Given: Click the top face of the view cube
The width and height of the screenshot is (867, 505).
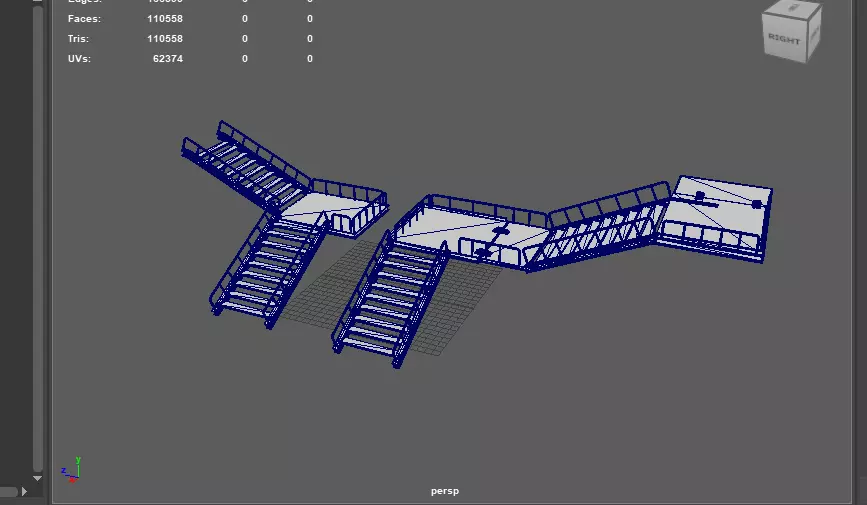Looking at the screenshot, I should coord(794,7).
